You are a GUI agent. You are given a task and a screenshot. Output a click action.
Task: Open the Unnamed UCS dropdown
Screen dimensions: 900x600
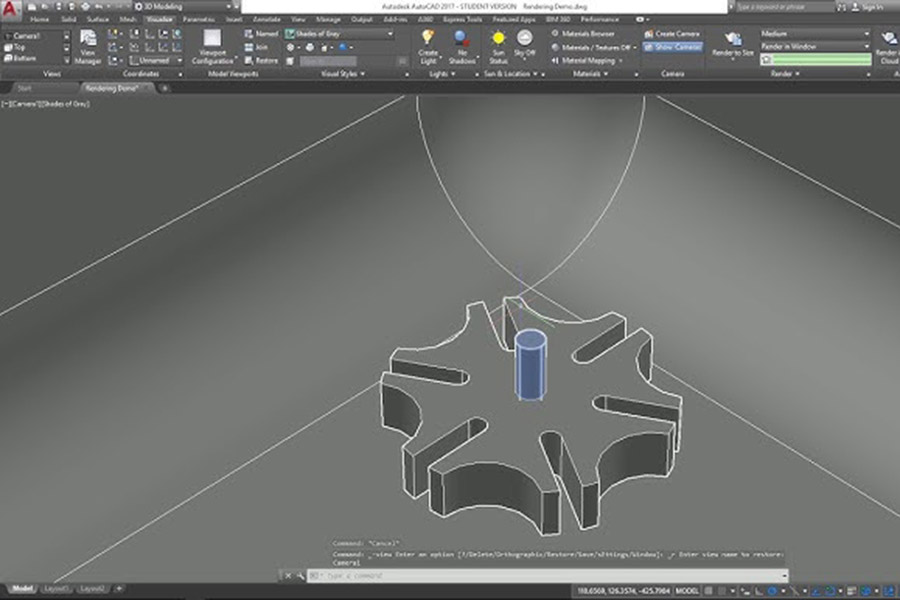click(x=156, y=60)
